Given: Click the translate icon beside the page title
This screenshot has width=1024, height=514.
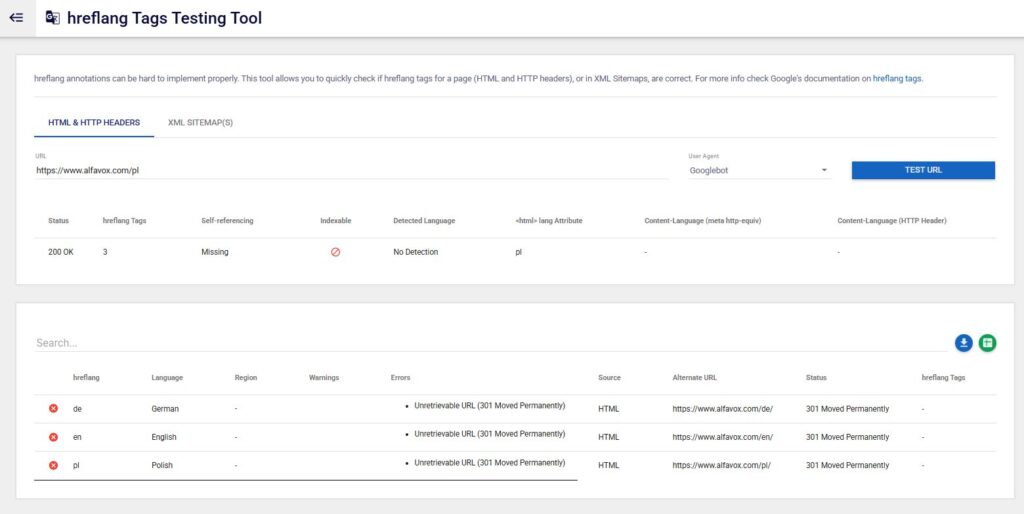Looking at the screenshot, I should [x=52, y=18].
